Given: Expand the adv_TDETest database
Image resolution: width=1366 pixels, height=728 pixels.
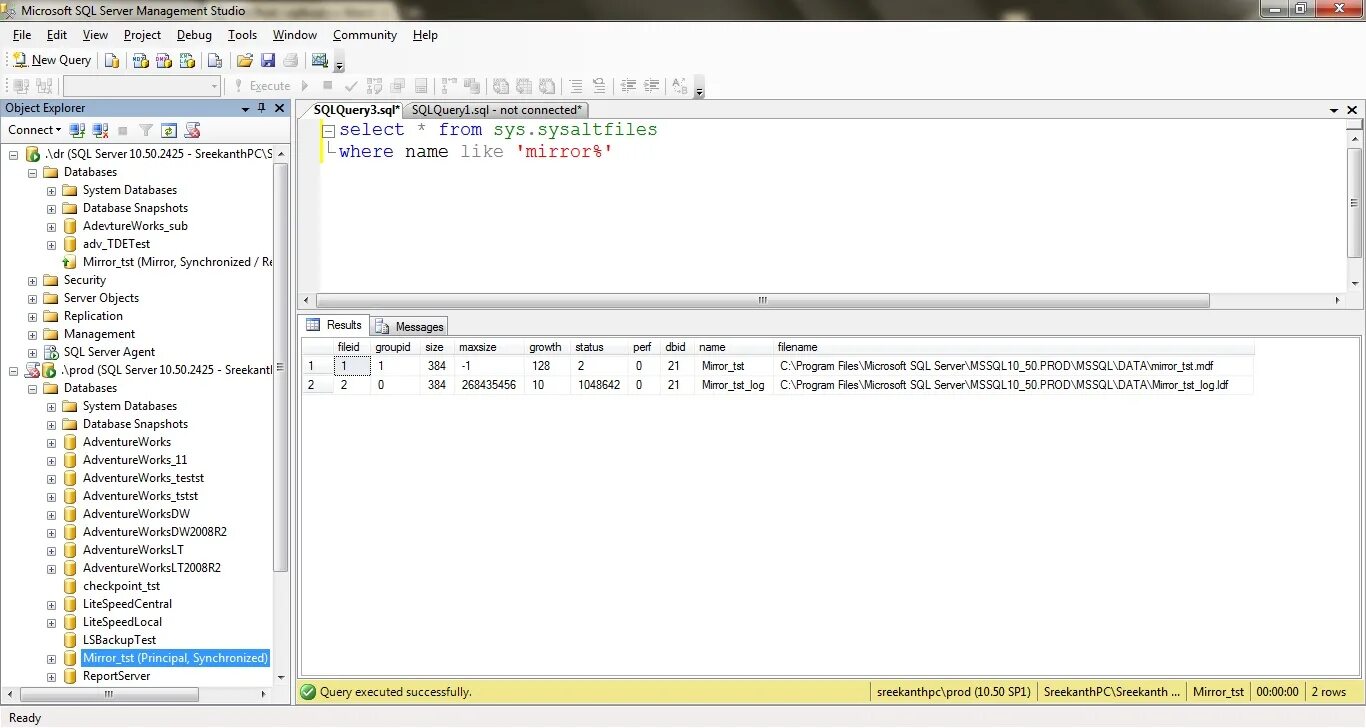Looking at the screenshot, I should (x=51, y=244).
